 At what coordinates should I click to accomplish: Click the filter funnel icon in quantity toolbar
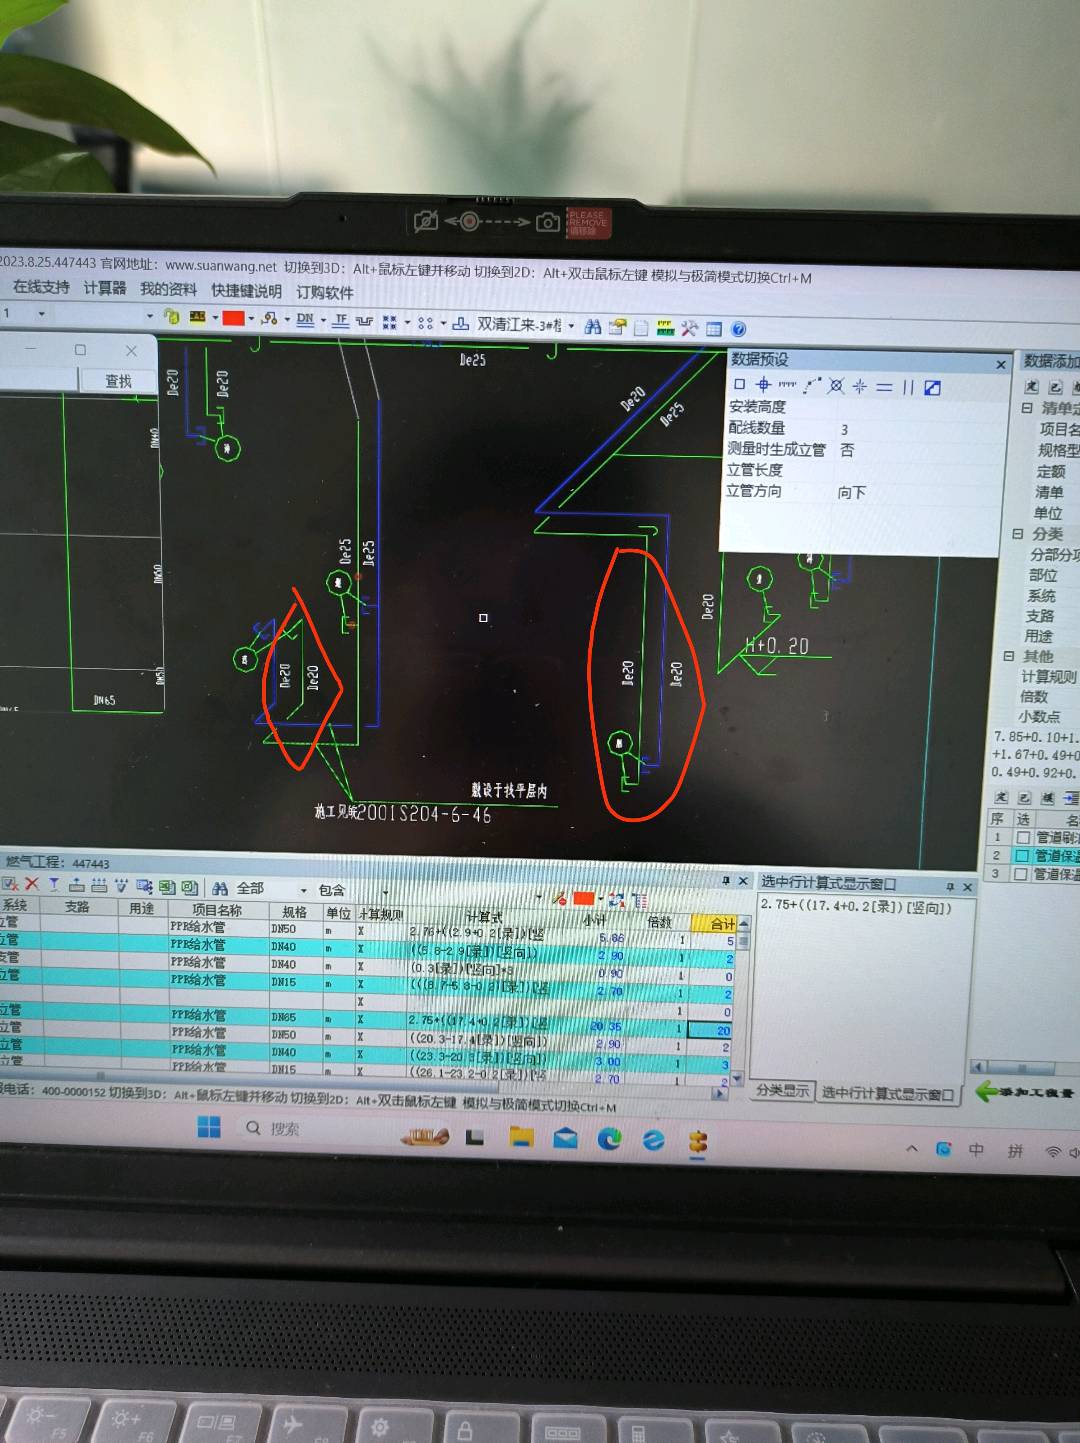pos(54,885)
